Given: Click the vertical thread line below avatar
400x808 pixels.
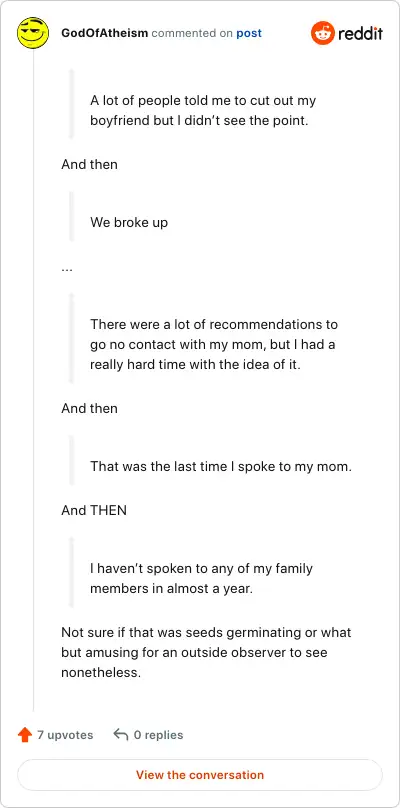Looking at the screenshot, I should pyautogui.click(x=34, y=381).
